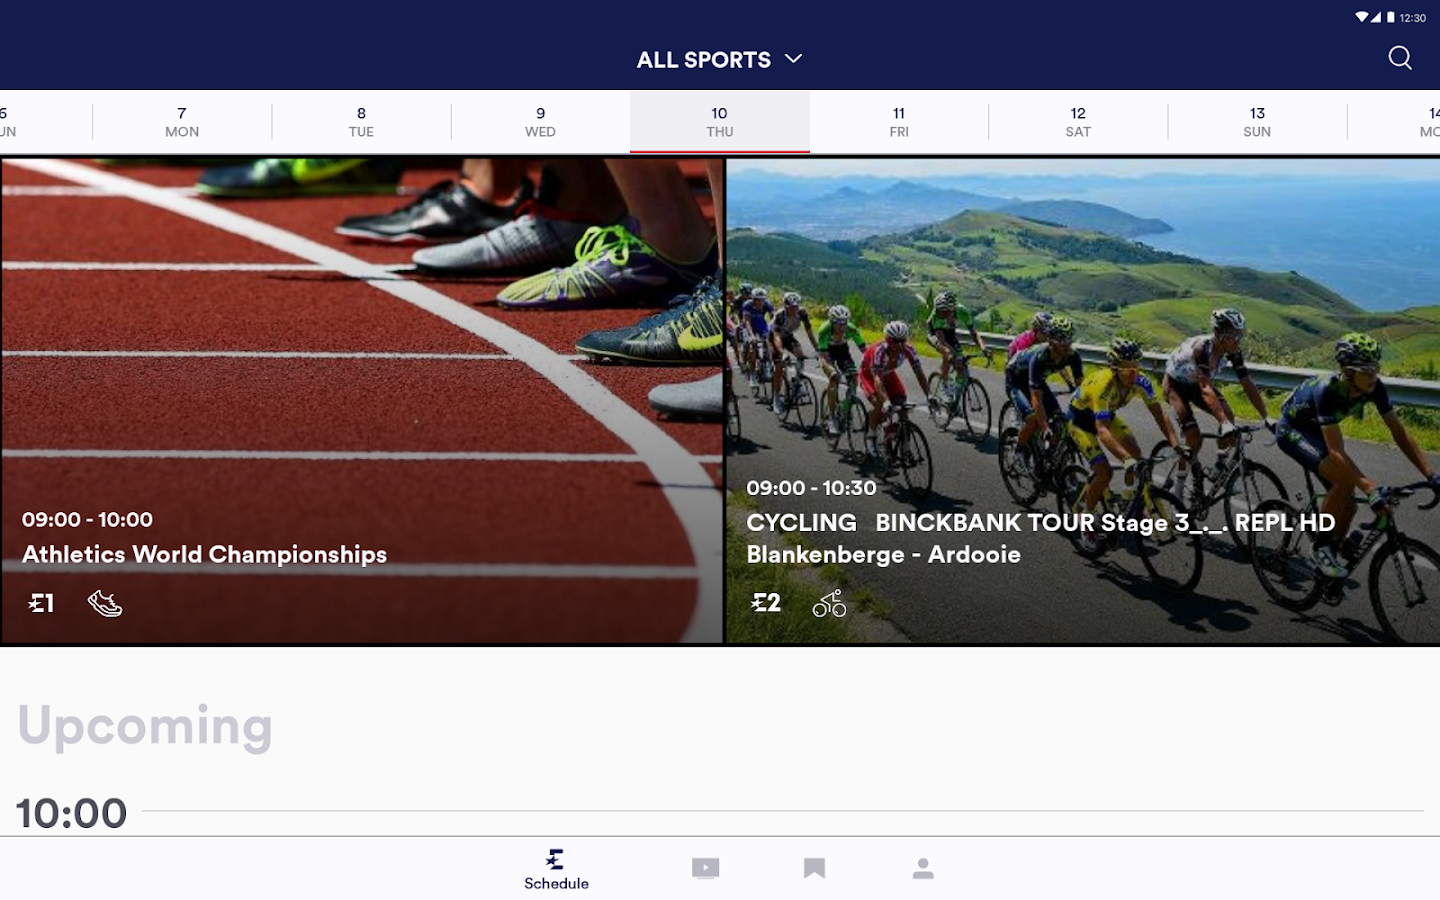
Task: Switch to the 9 WED date tab
Action: [540, 122]
